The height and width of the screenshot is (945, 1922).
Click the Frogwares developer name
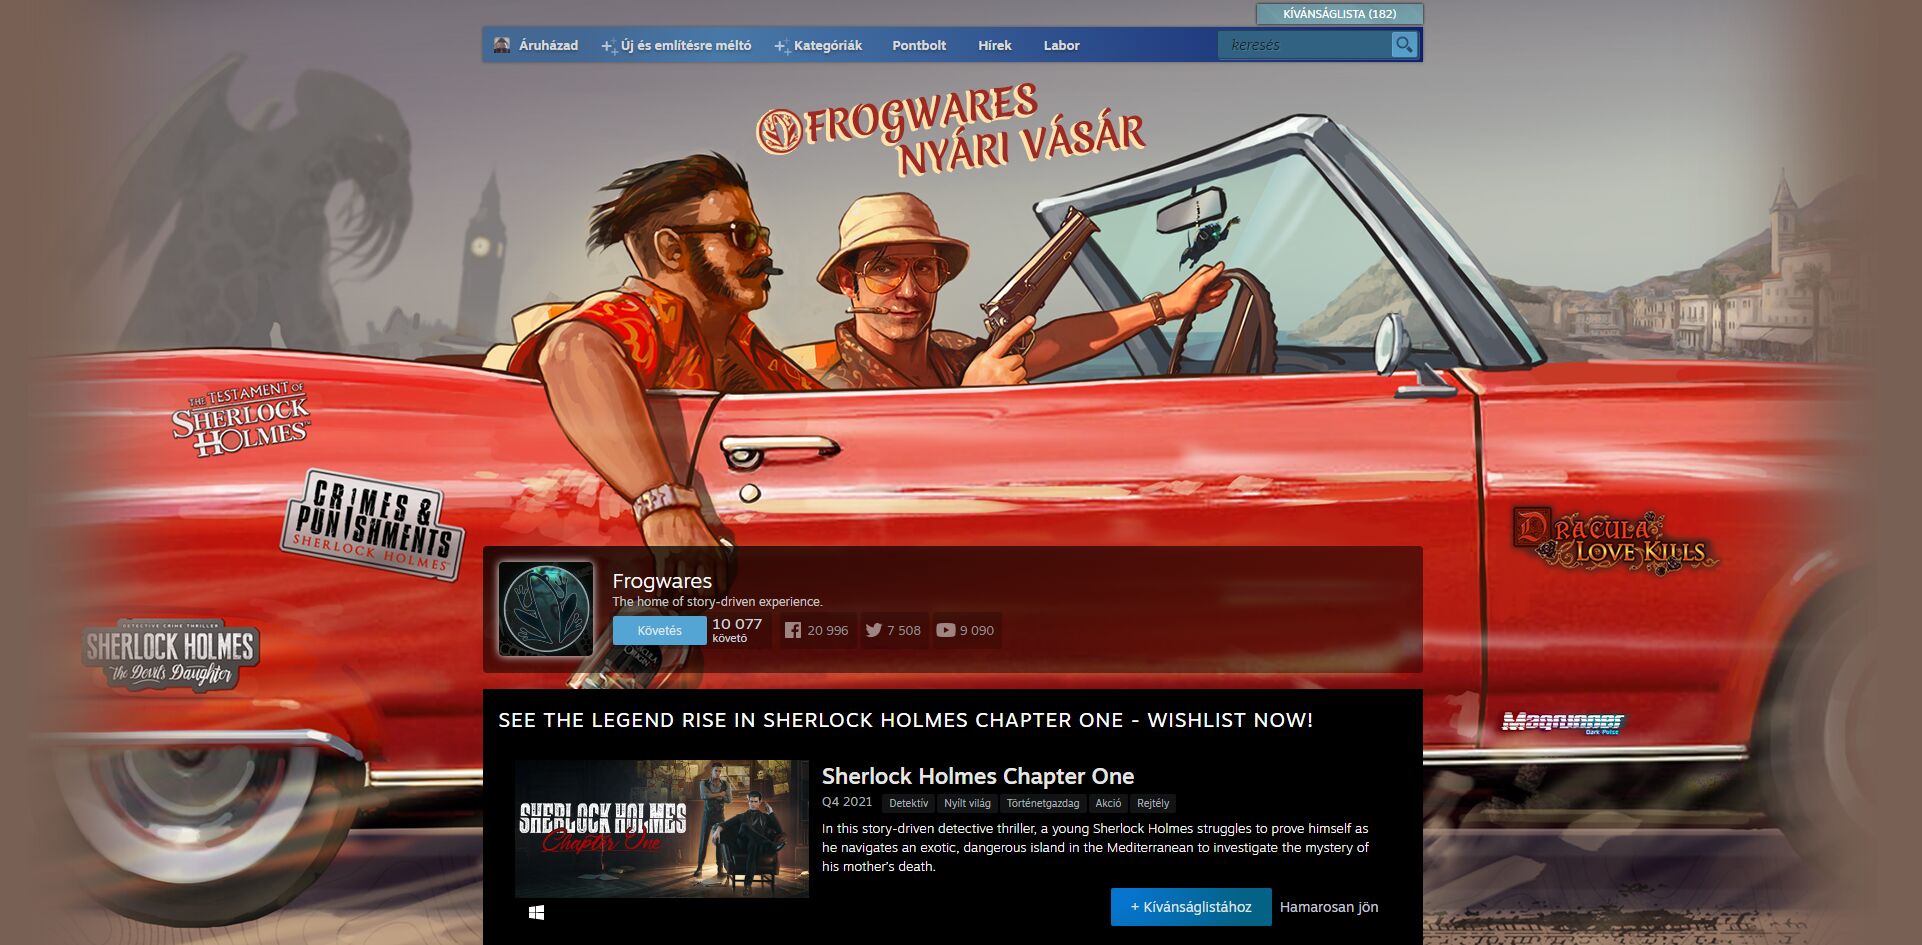(x=662, y=581)
